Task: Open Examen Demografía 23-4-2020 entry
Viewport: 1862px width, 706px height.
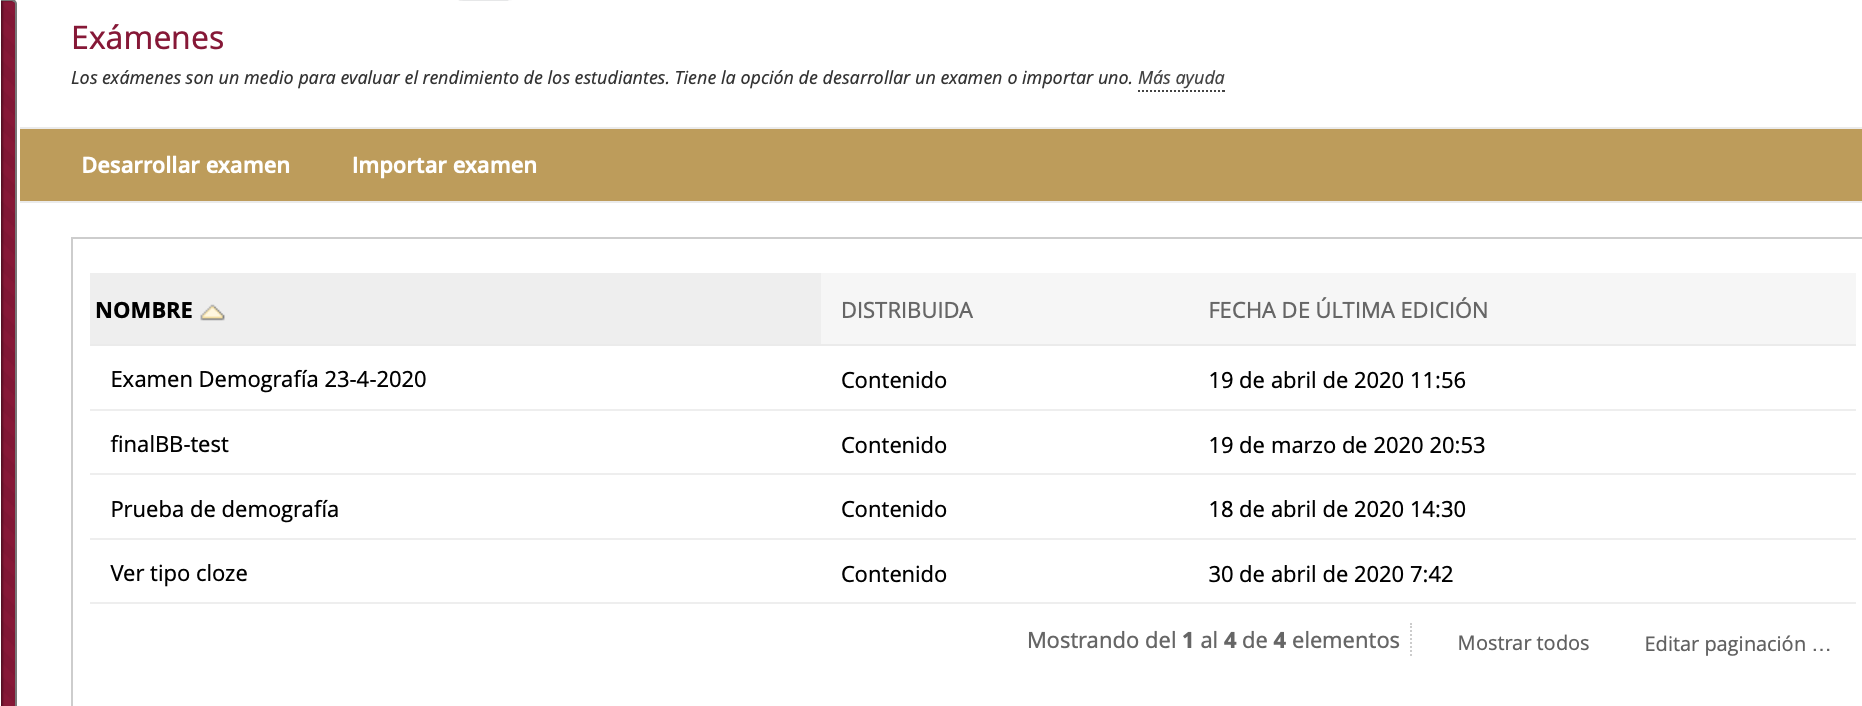Action: [x=268, y=379]
